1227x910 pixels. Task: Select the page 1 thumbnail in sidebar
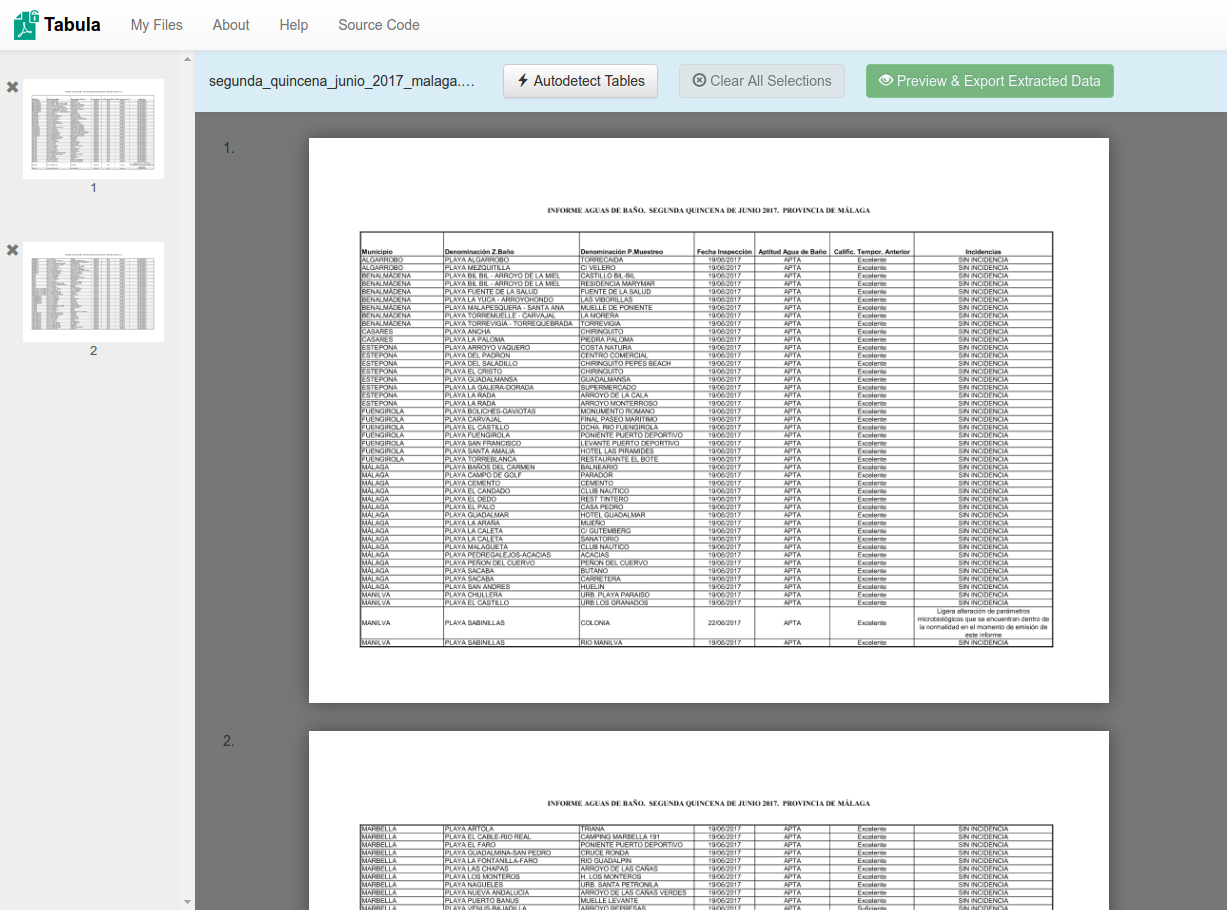point(93,128)
